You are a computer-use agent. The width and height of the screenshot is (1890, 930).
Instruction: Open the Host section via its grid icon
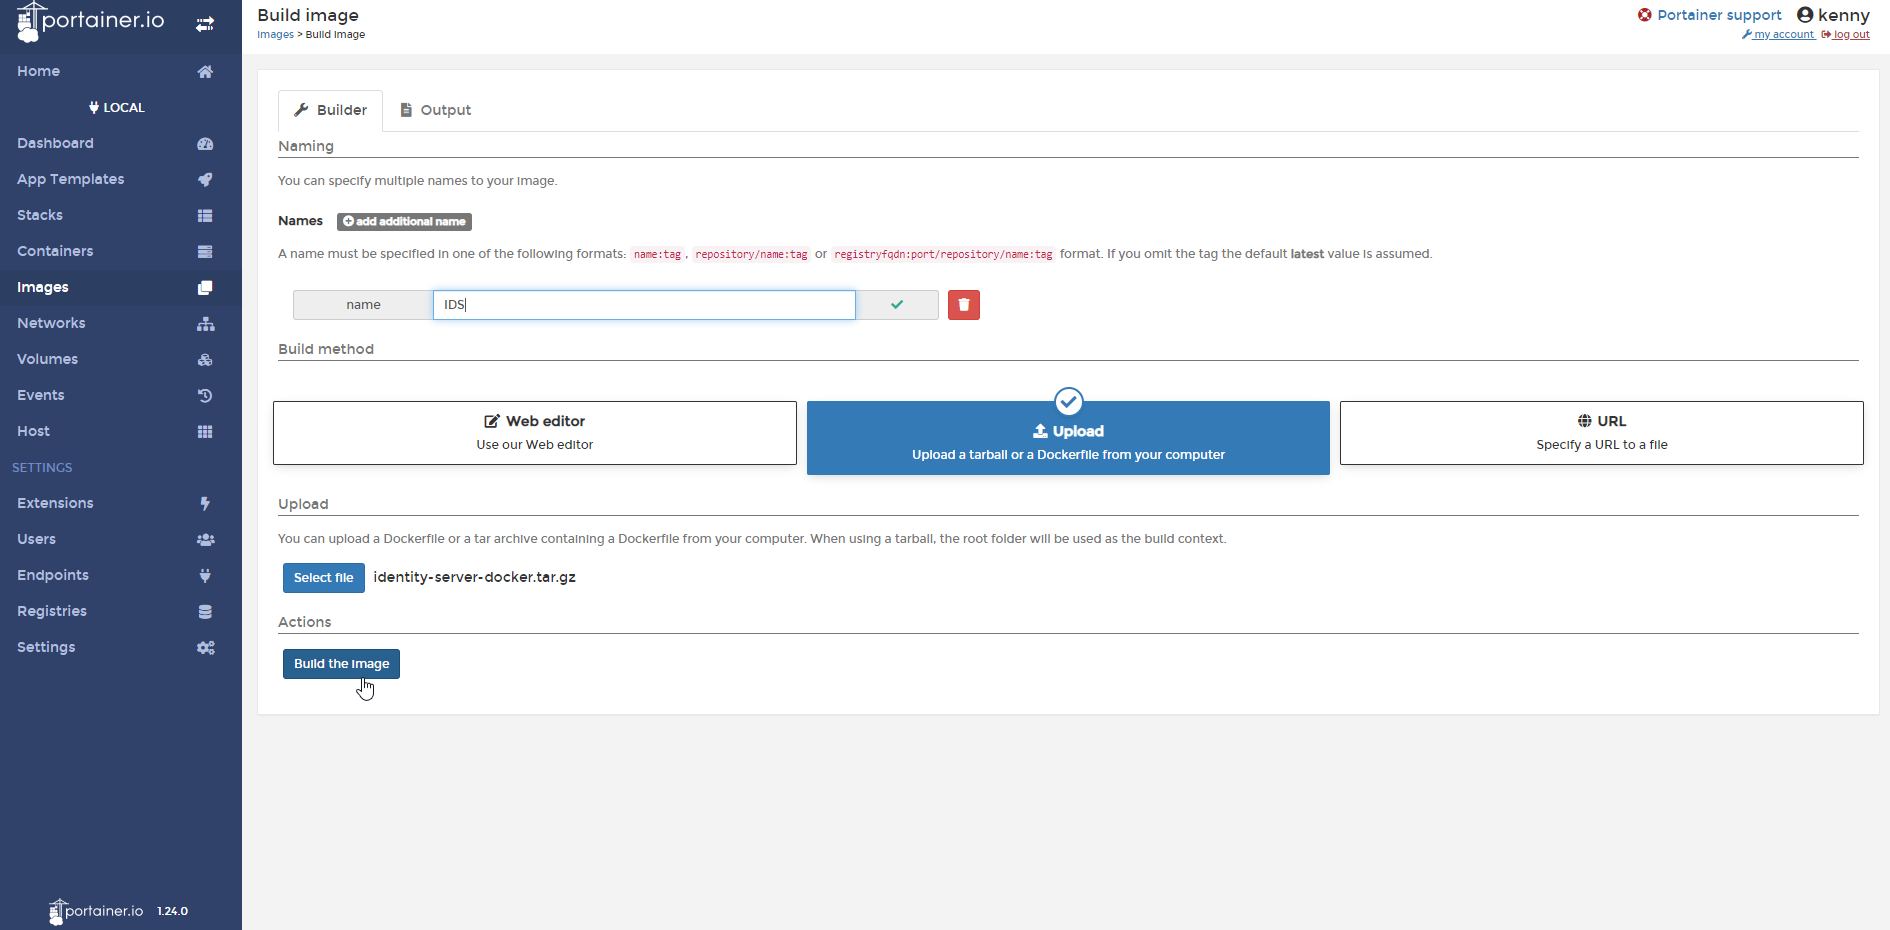coord(205,431)
